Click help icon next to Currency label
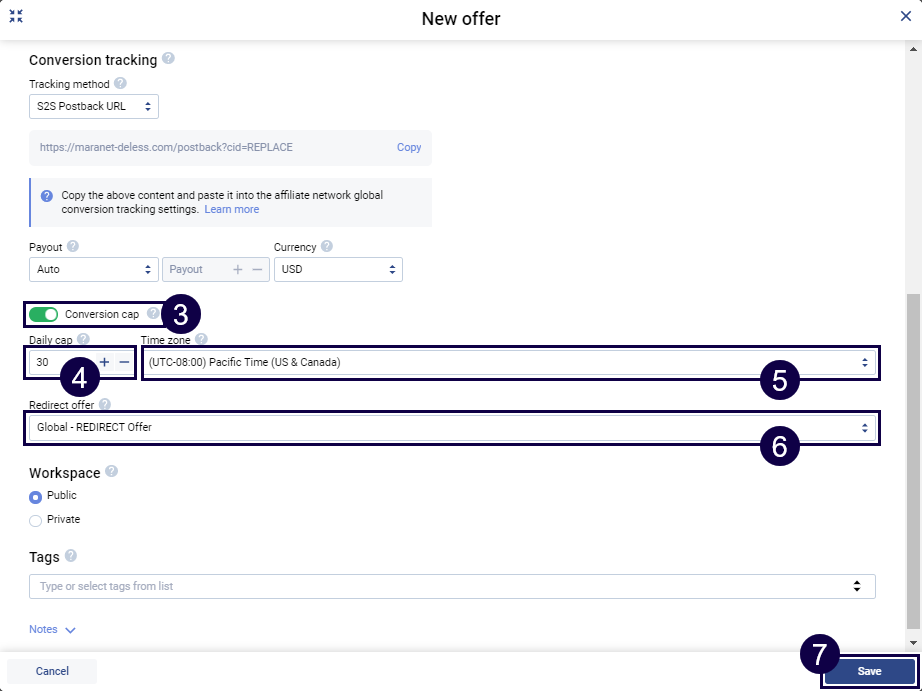 (x=327, y=247)
